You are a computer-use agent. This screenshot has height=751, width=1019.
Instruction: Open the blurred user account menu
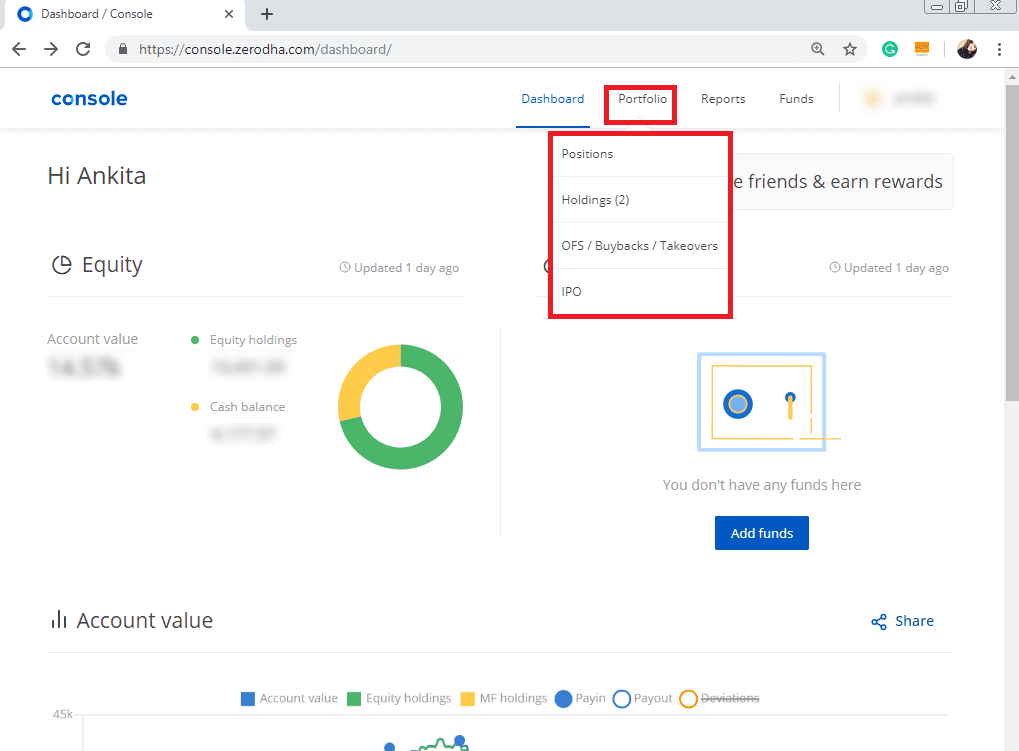(898, 99)
